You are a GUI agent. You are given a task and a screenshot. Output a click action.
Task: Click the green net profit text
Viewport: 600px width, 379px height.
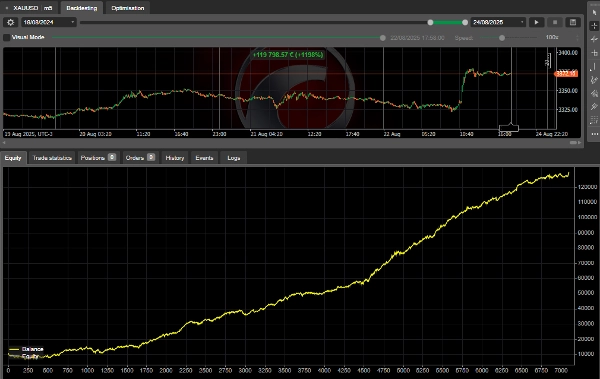tap(288, 55)
